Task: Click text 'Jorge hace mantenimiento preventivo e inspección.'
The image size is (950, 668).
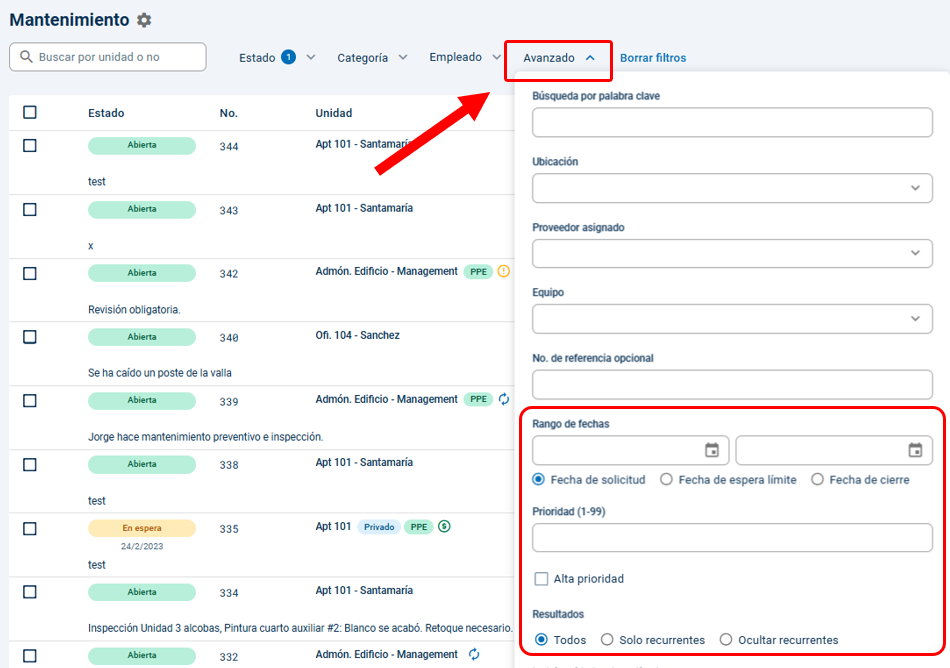Action: tap(205, 437)
